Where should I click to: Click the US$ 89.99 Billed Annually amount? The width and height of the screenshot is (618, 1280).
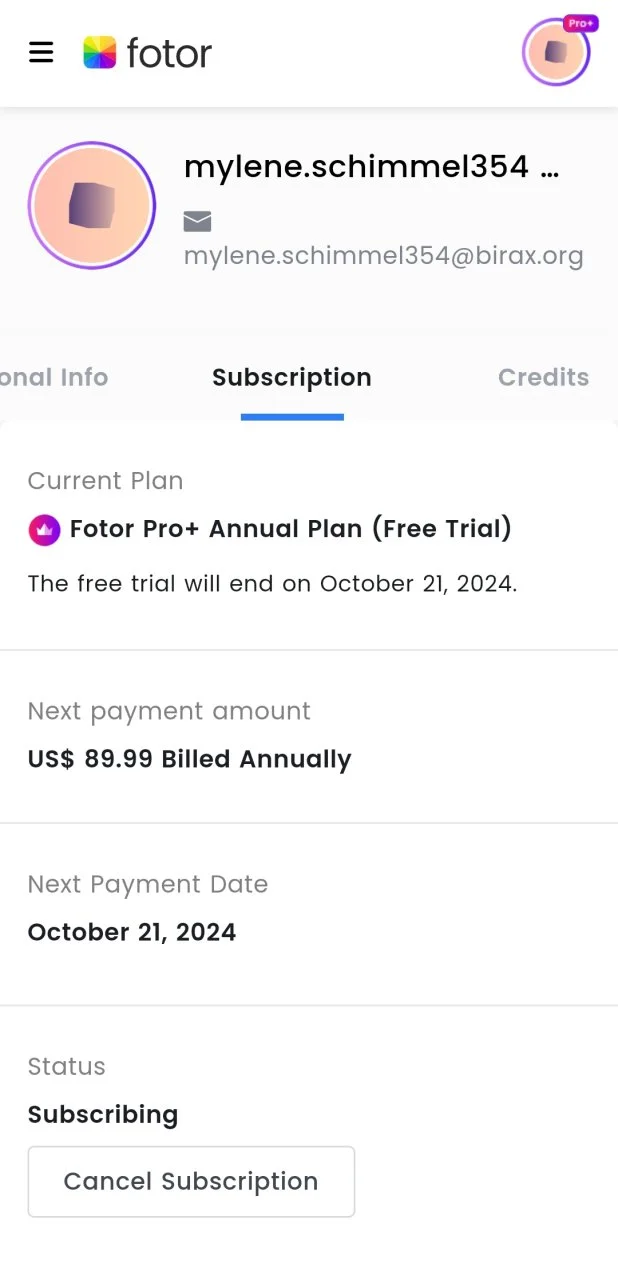coord(189,759)
